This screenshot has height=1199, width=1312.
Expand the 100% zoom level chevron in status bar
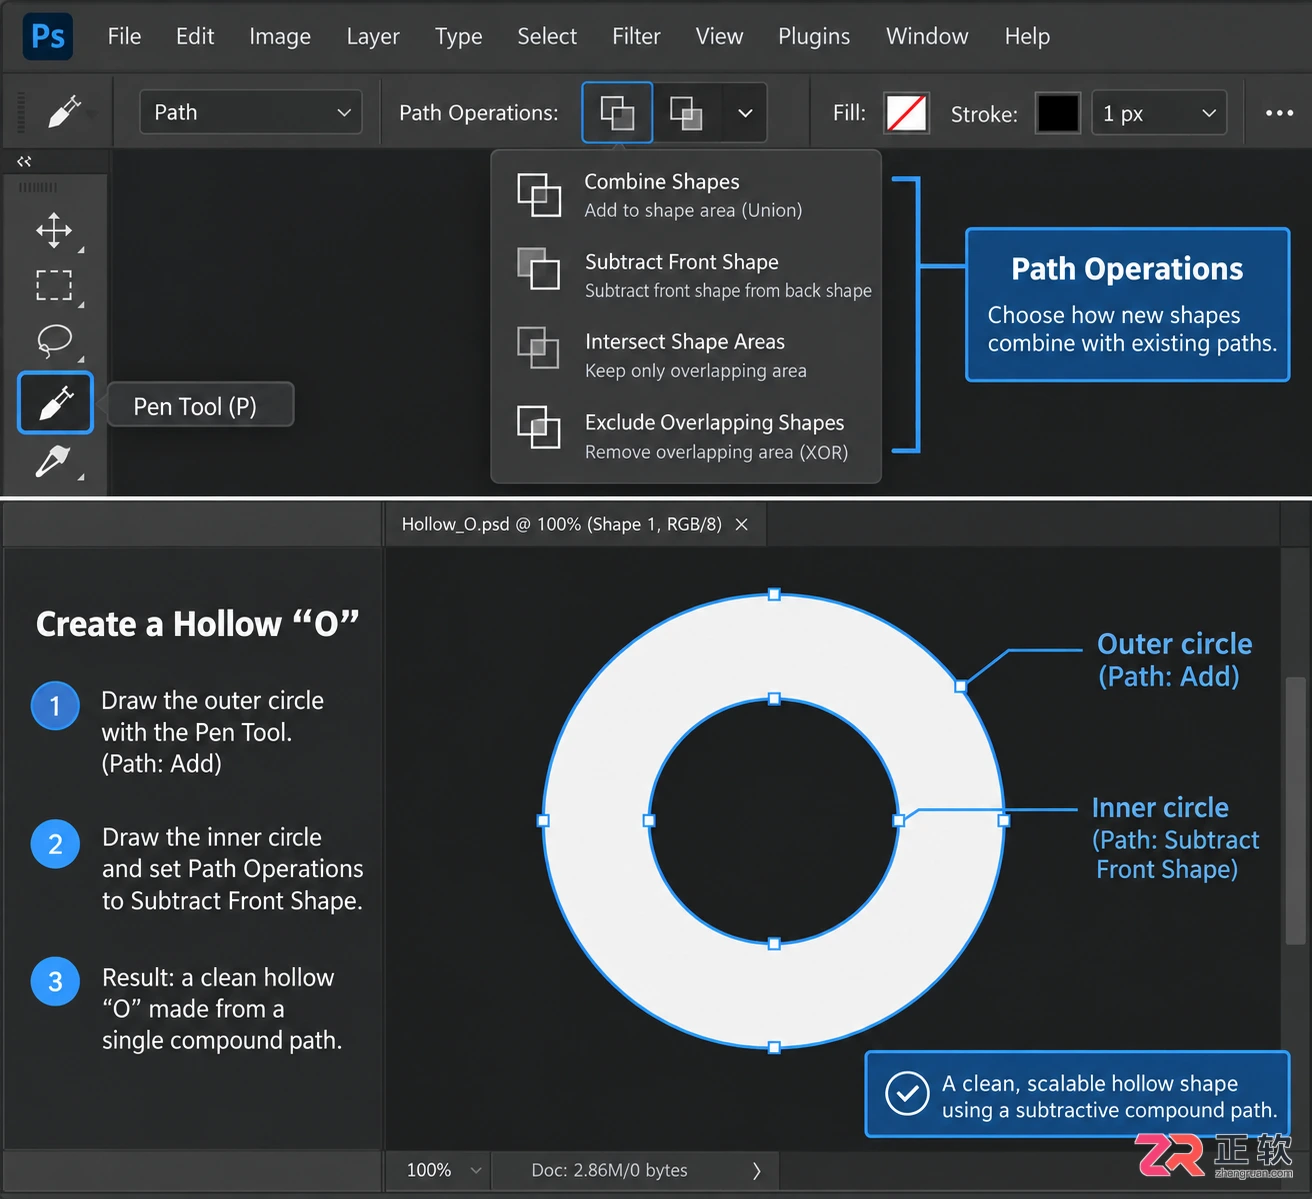point(476,1170)
